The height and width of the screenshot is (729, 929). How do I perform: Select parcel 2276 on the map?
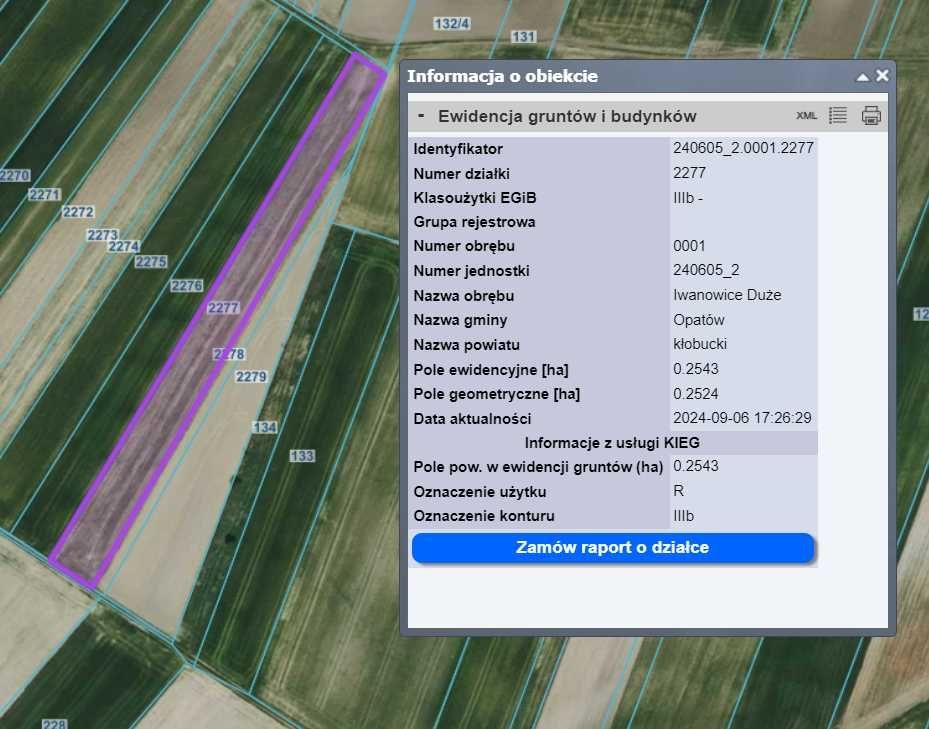(x=186, y=286)
